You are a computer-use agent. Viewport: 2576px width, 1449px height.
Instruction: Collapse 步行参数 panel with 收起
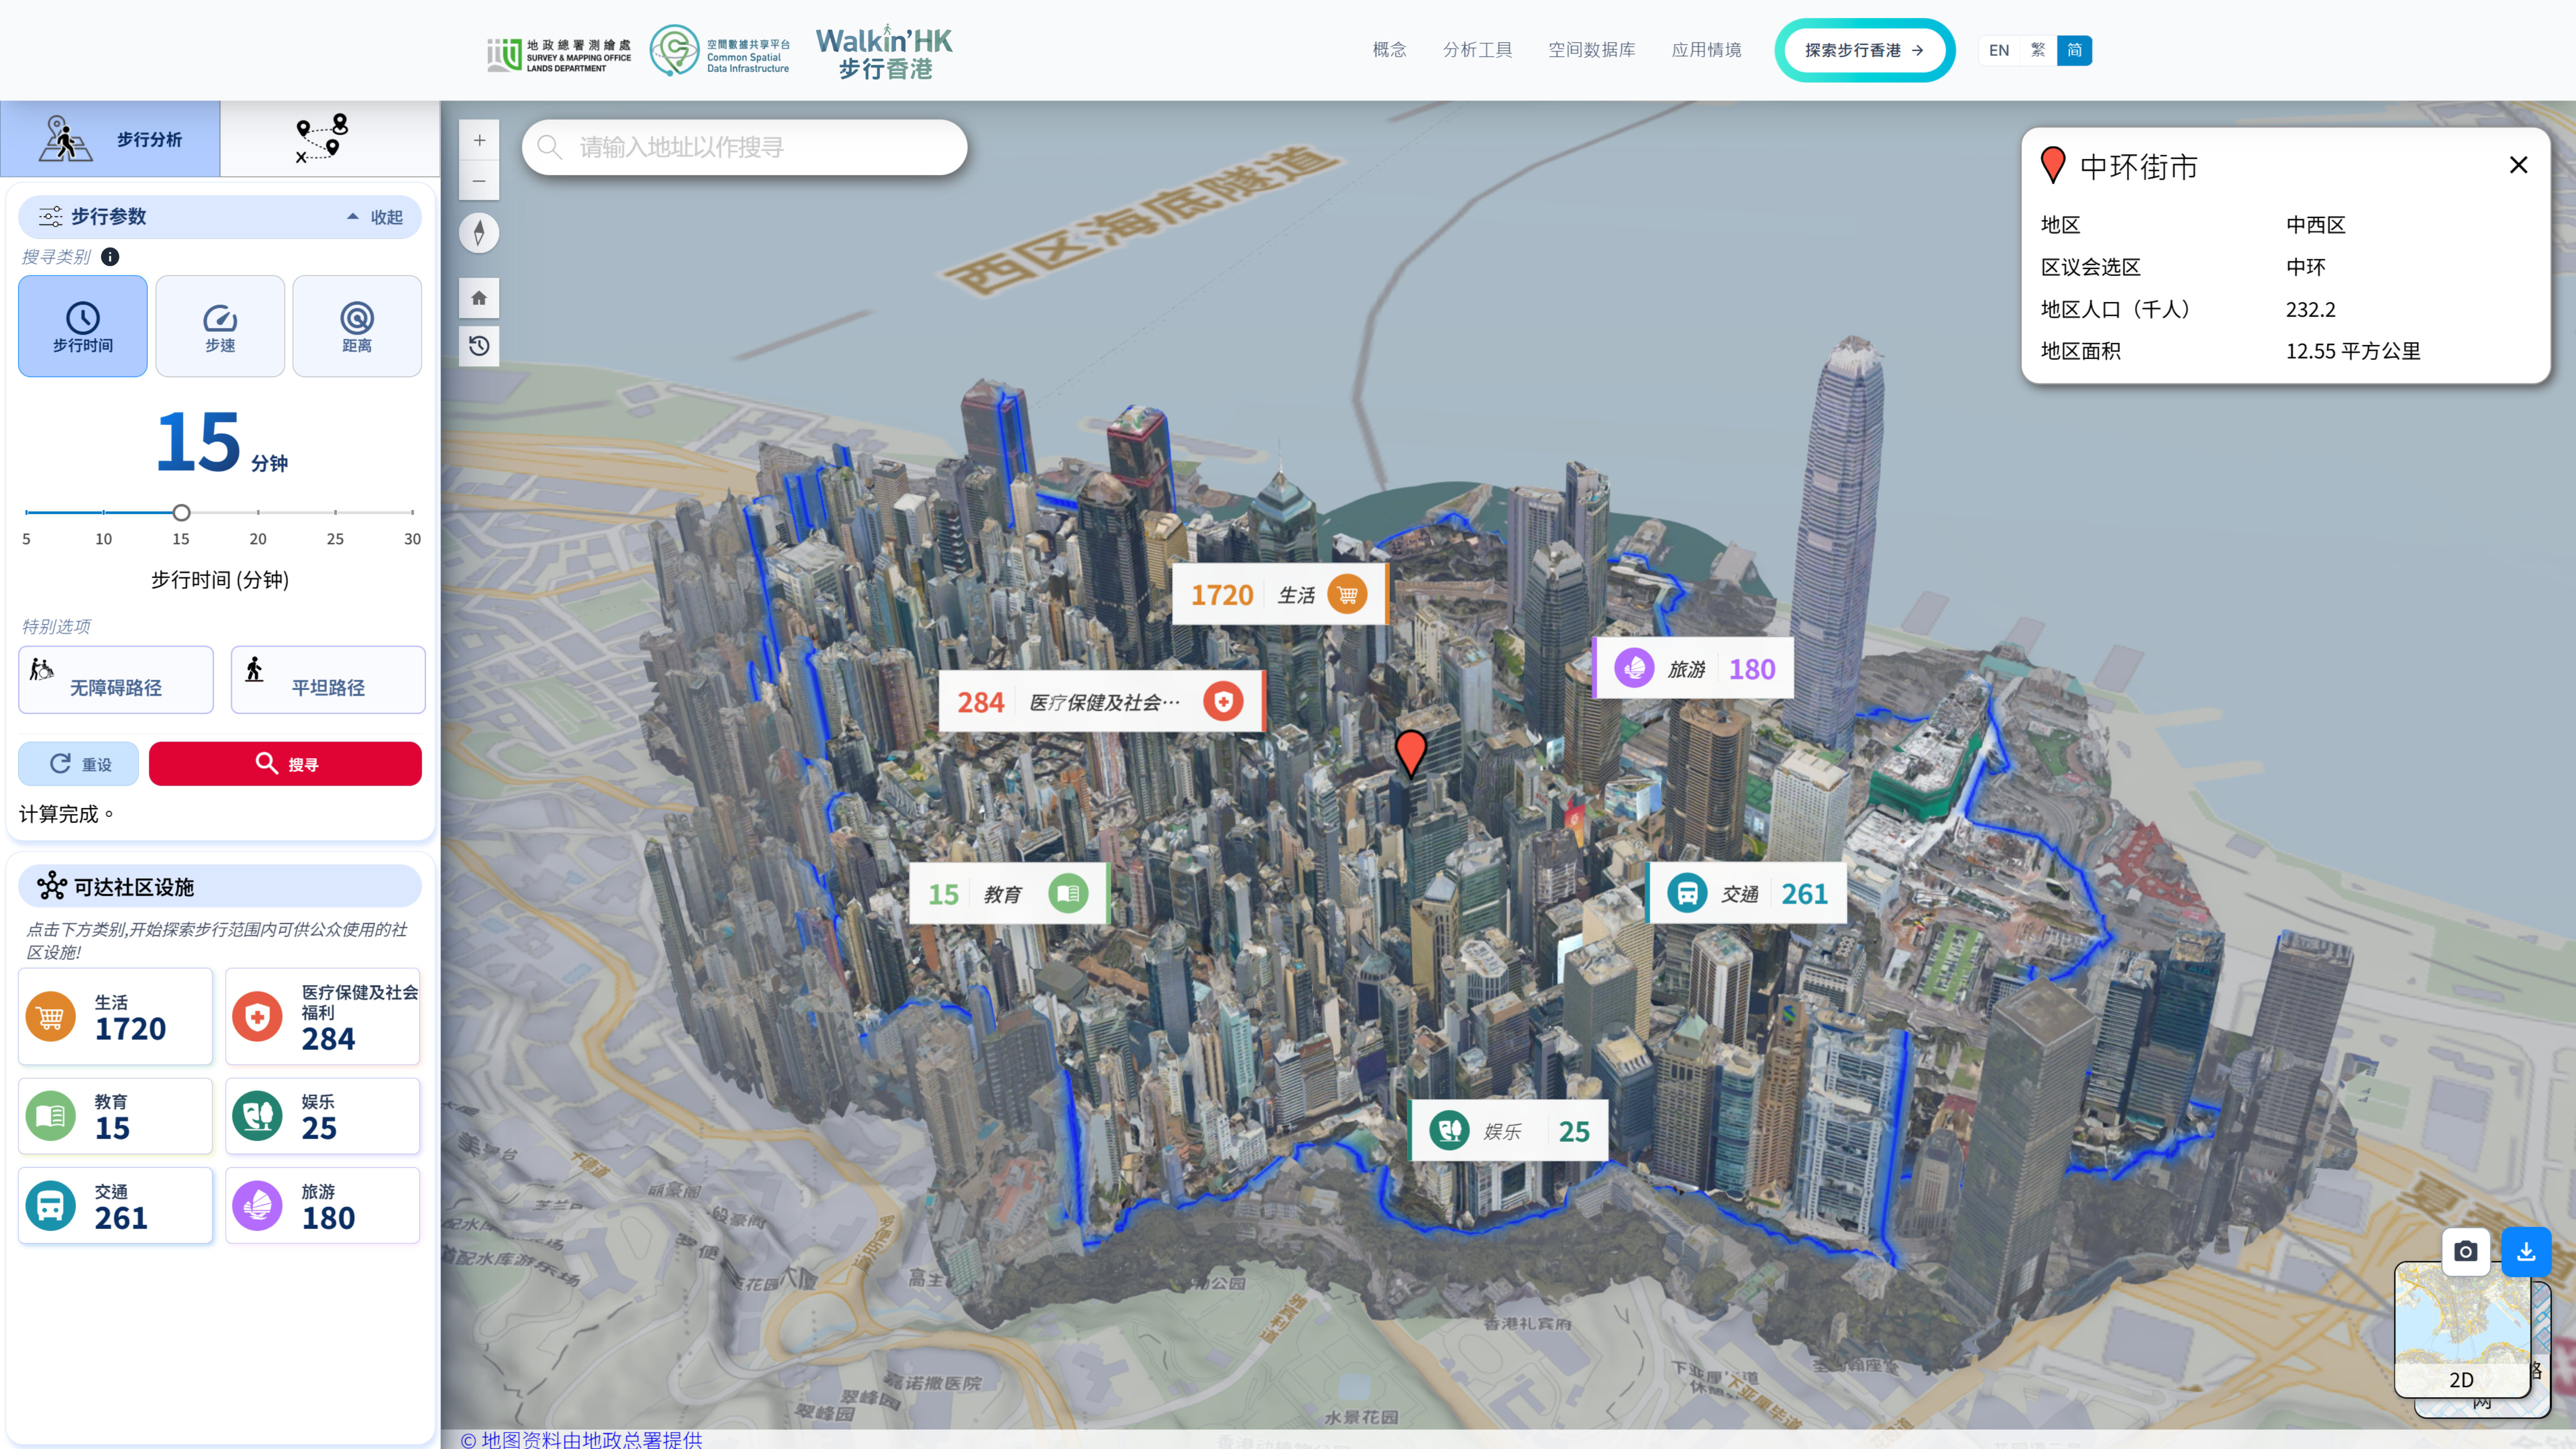pyautogui.click(x=375, y=217)
